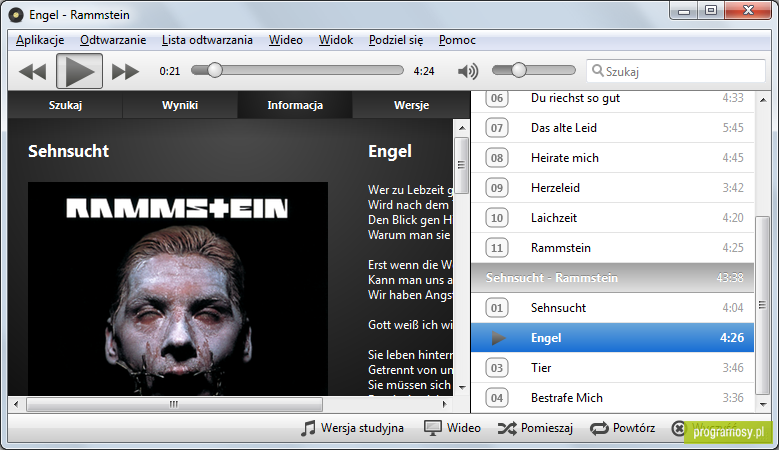
Task: Click track number 06 badge
Action: (x=497, y=98)
